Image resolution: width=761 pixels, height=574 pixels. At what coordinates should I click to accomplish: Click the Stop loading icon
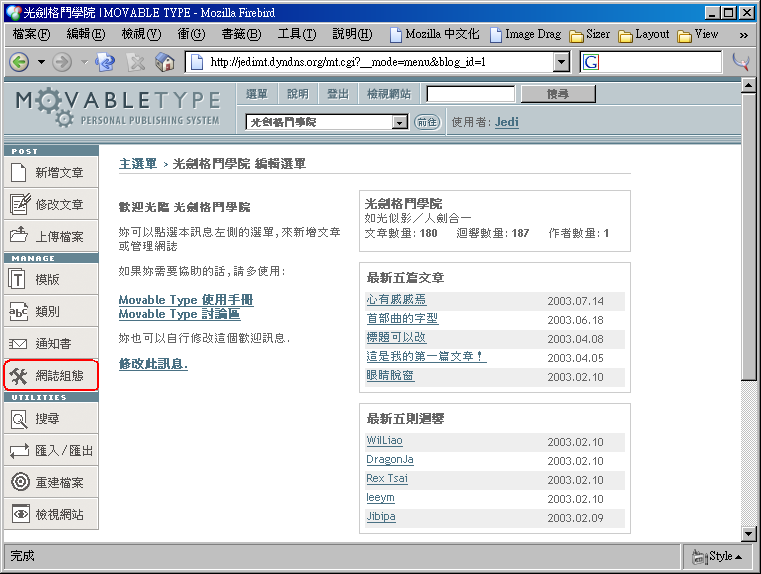[x=136, y=62]
